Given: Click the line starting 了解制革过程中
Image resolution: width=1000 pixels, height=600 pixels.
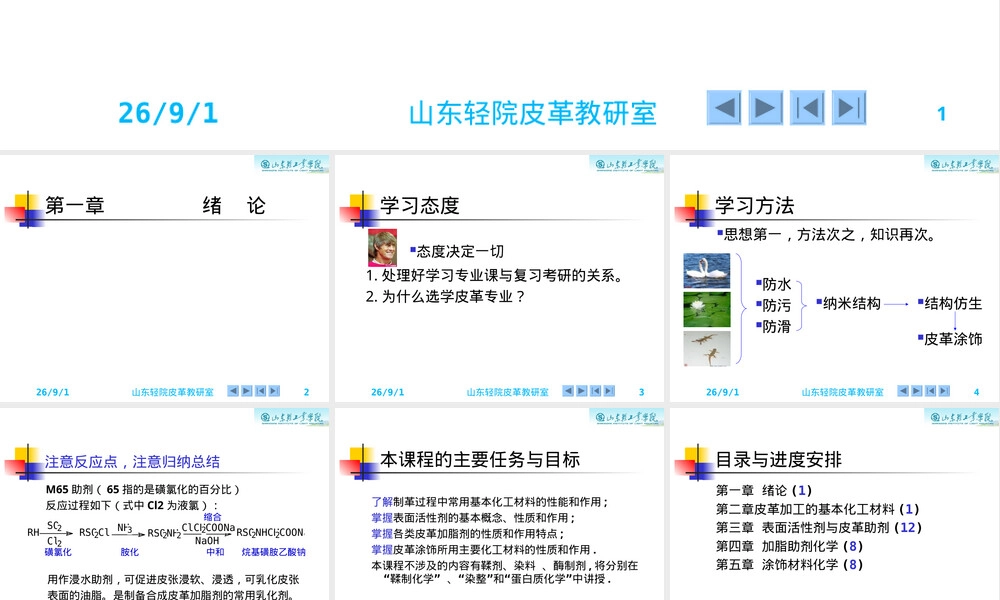Looking at the screenshot, I should tap(490, 502).
